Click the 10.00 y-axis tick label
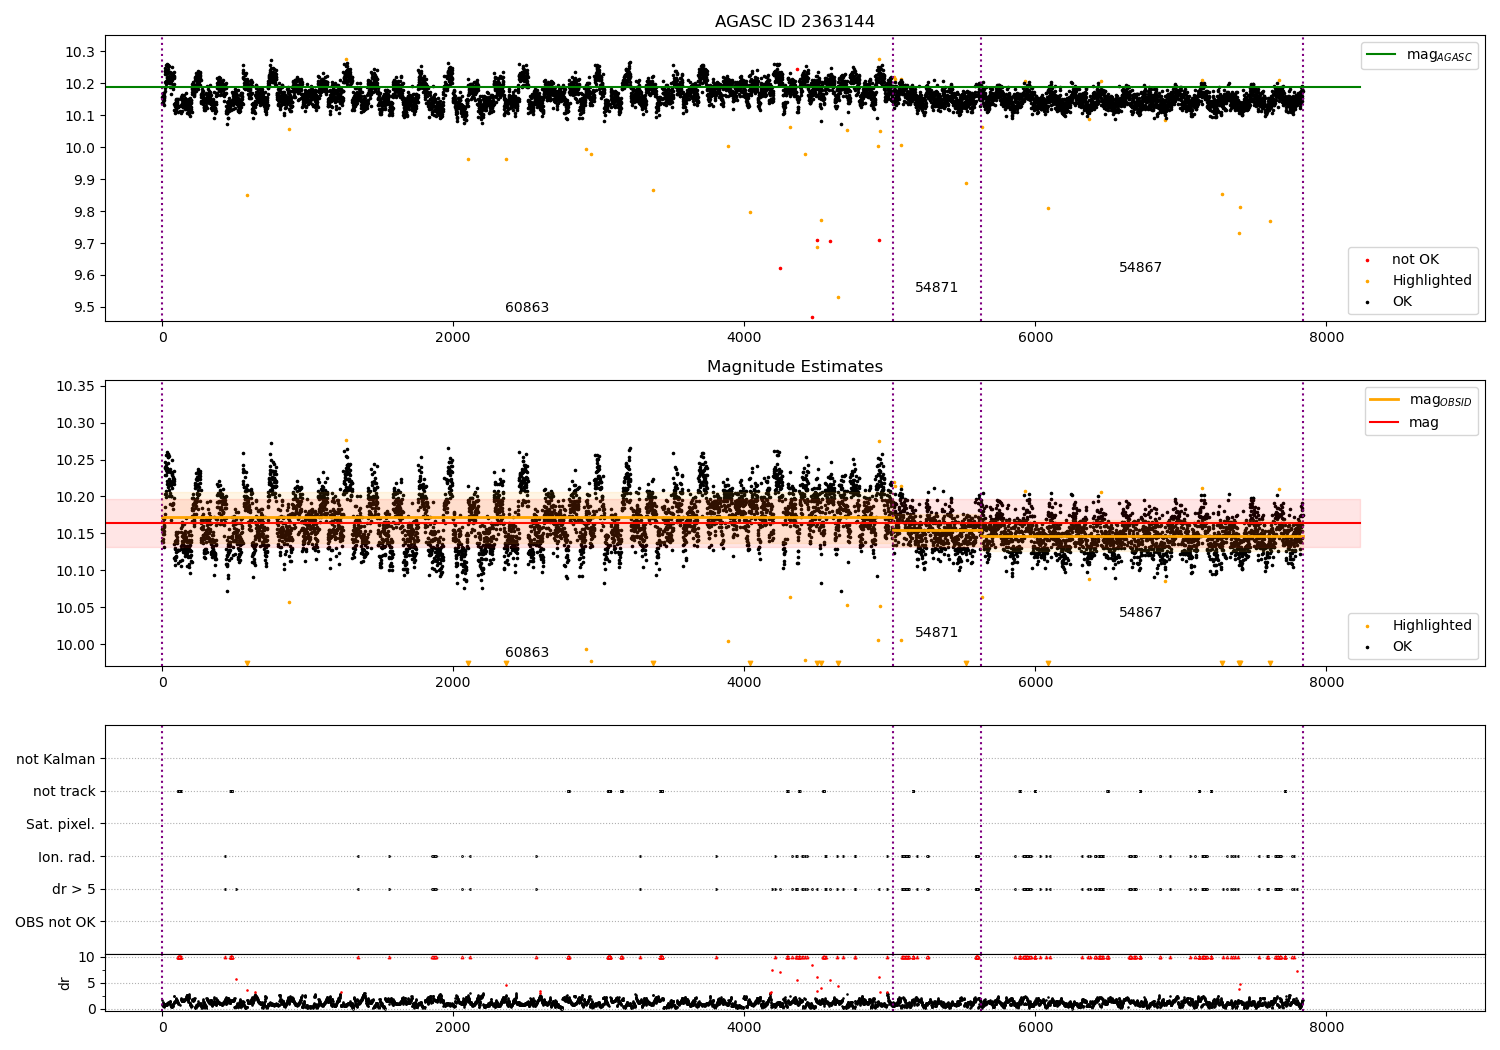The height and width of the screenshot is (1050, 1500). 76,645
